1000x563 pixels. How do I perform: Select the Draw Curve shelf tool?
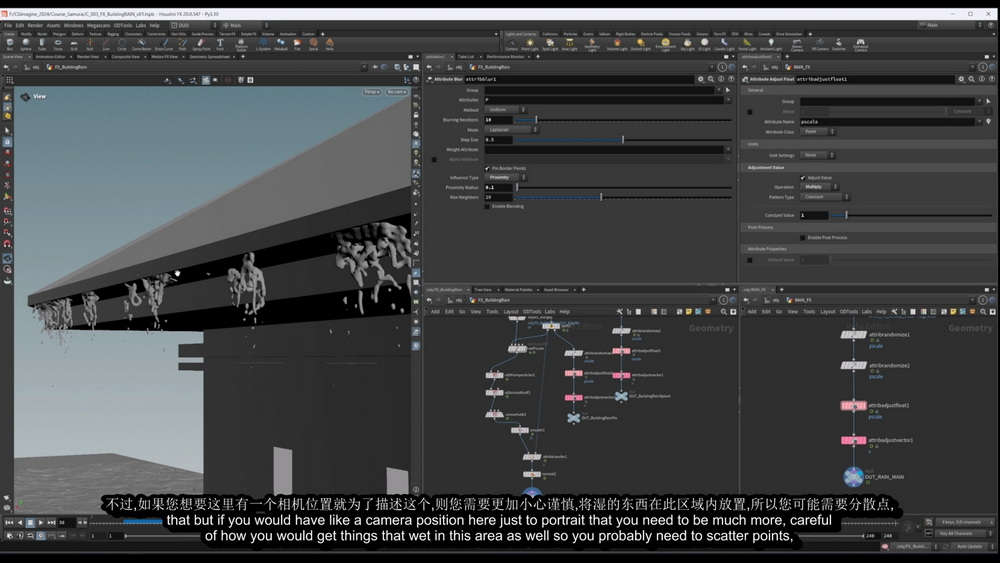click(x=164, y=44)
